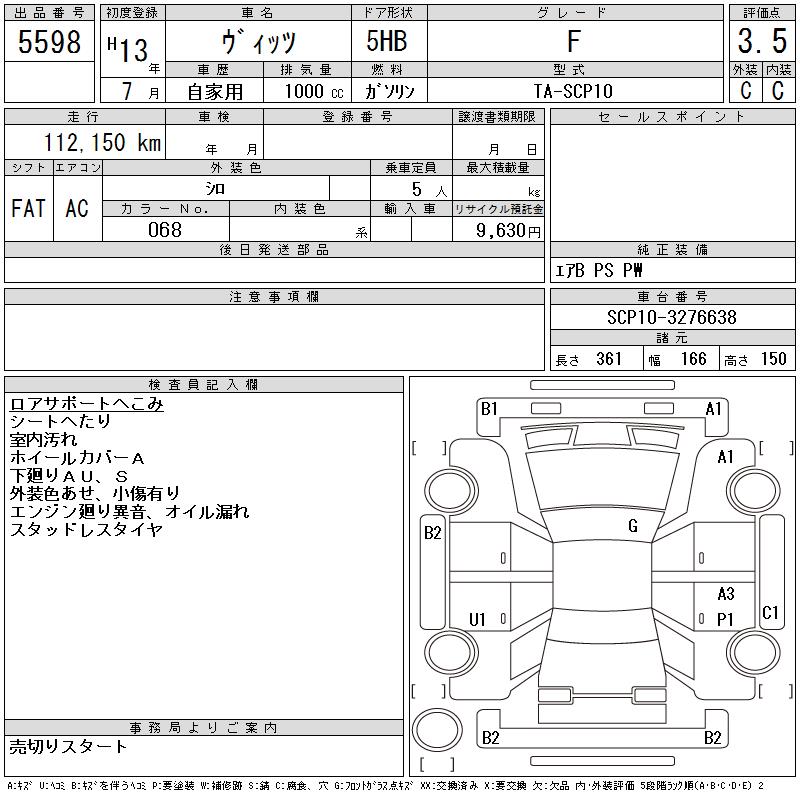Viewport: 800px width, 800px height.
Task: Select the note 下廻りAU、S
Action: [69, 476]
